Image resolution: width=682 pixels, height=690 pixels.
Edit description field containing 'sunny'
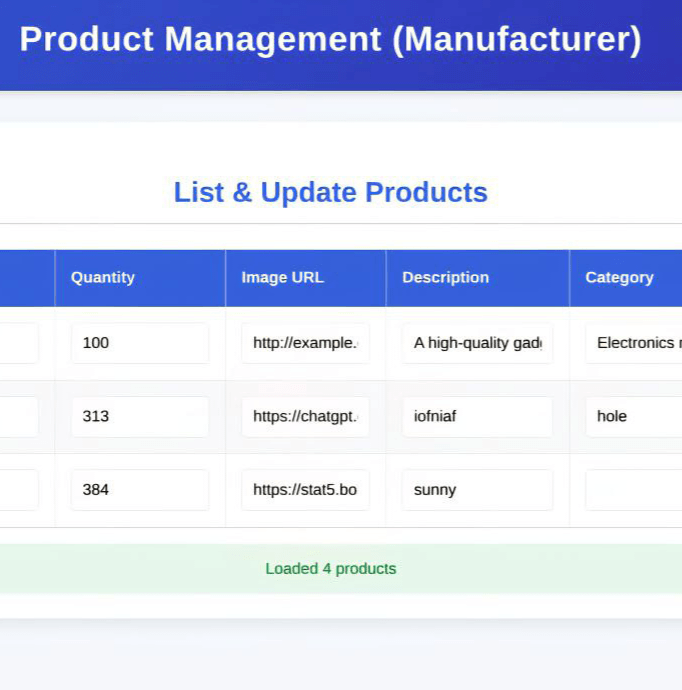pos(477,490)
